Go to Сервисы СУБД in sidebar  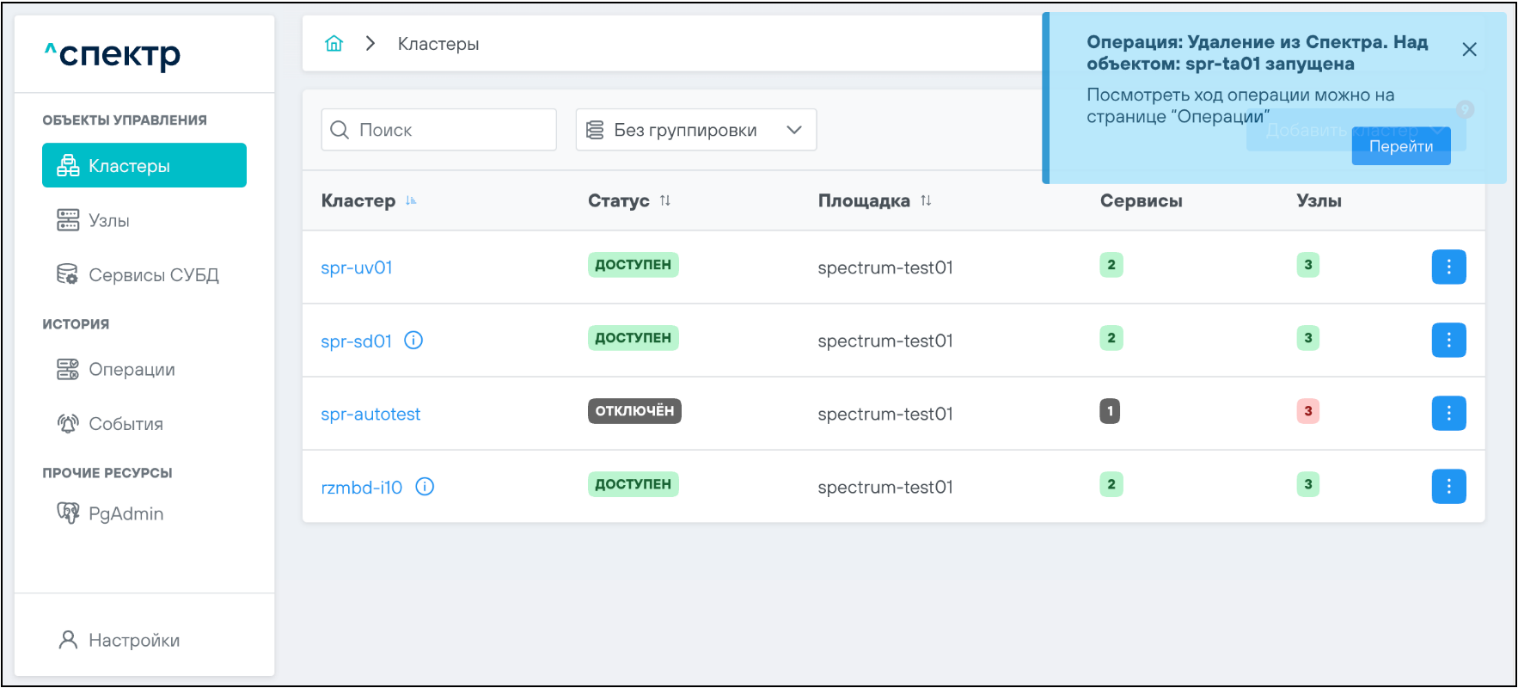pos(152,275)
